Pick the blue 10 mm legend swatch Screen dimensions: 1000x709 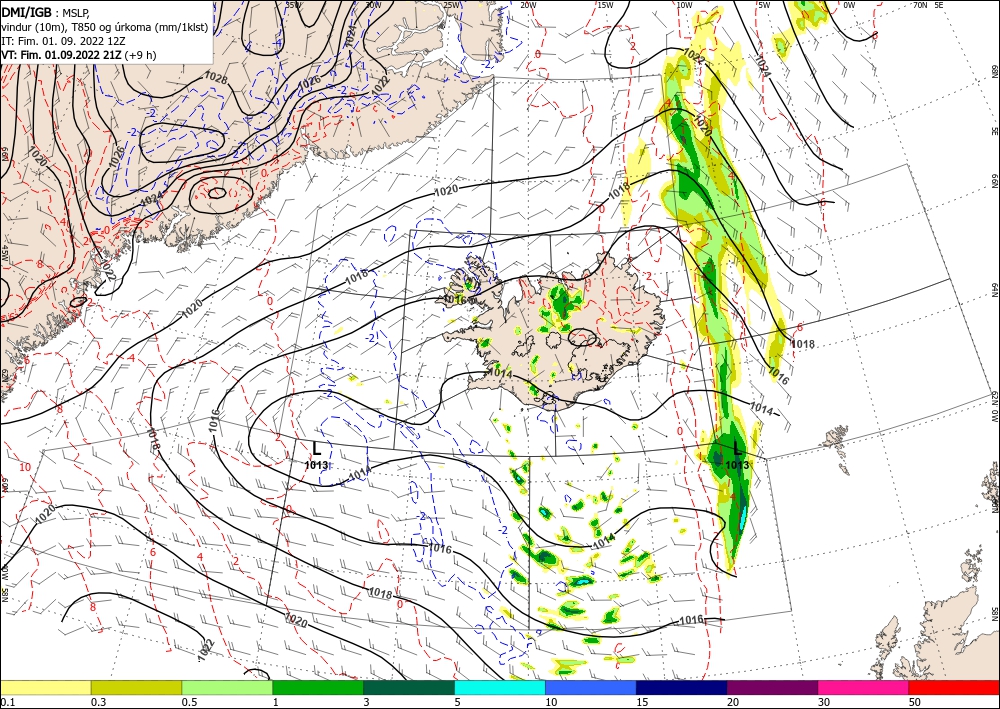coord(591,687)
